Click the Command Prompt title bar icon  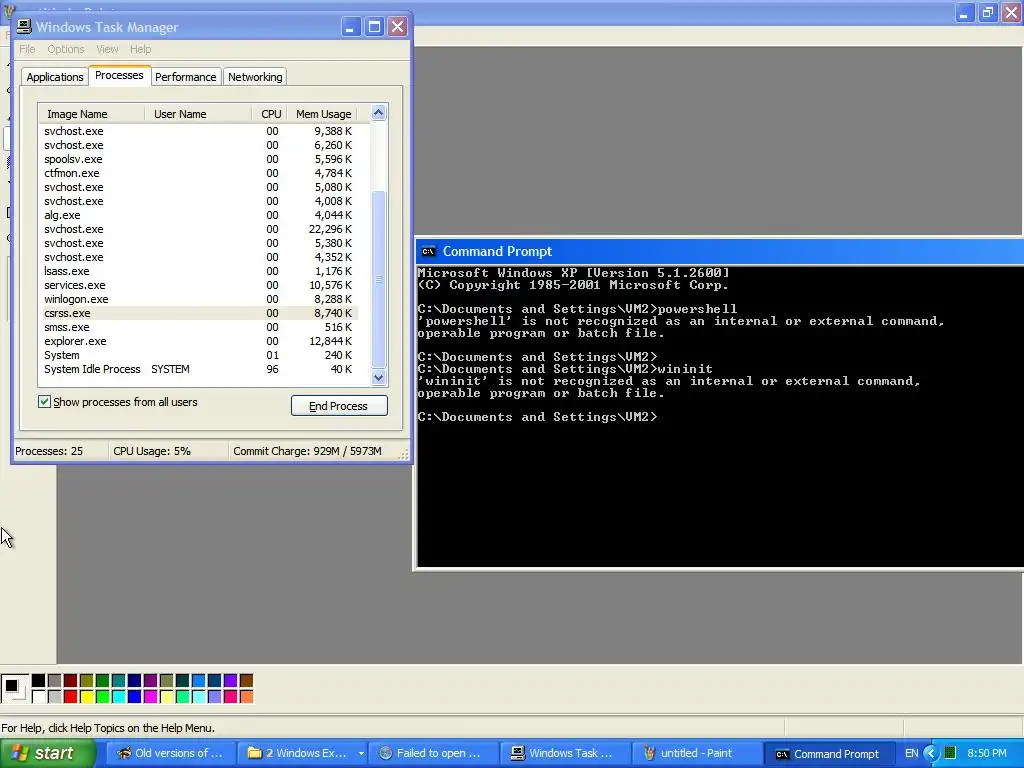point(428,251)
